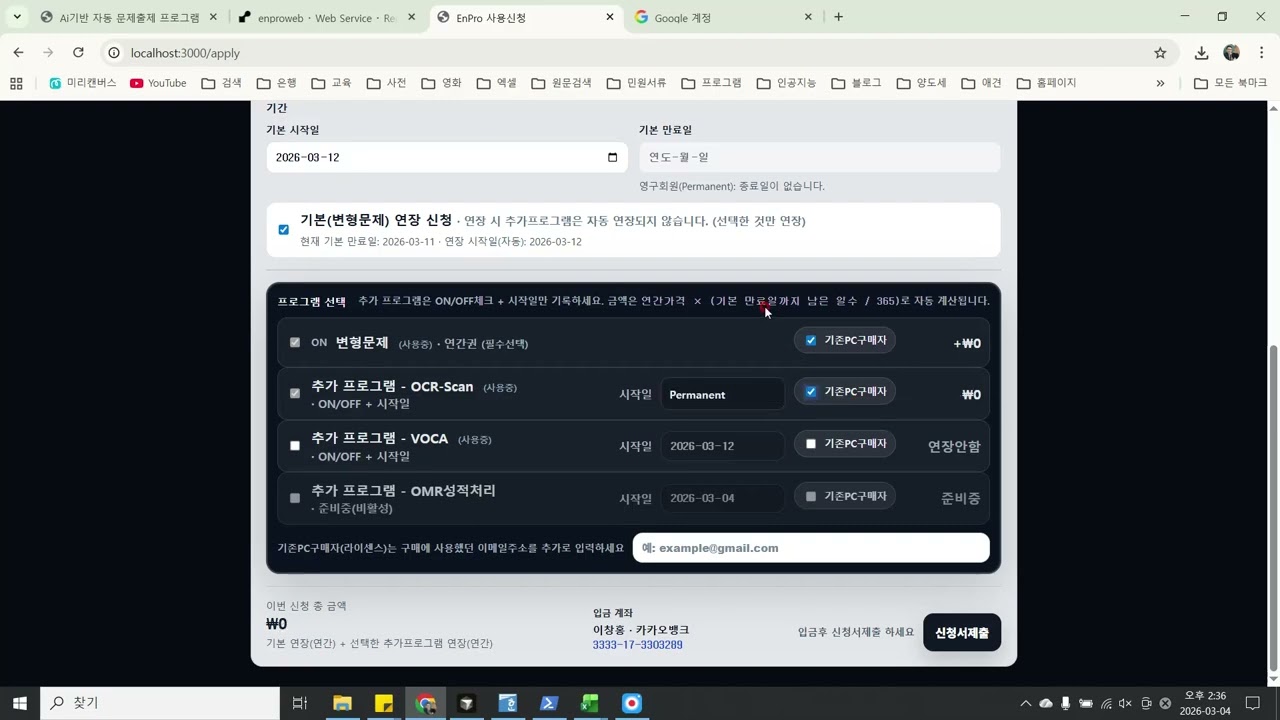Toggle the 기본(변형문제) 연장 신청 checkbox
The width and height of the screenshot is (1280, 720).
[284, 230]
